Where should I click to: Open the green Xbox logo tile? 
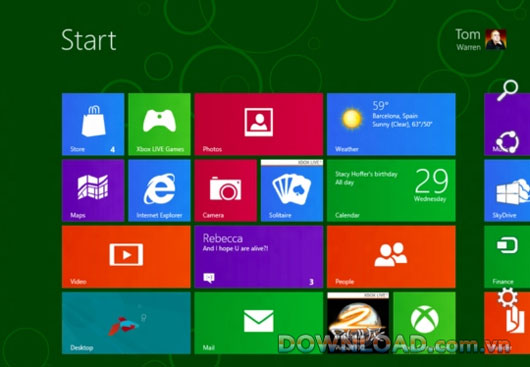(x=424, y=323)
